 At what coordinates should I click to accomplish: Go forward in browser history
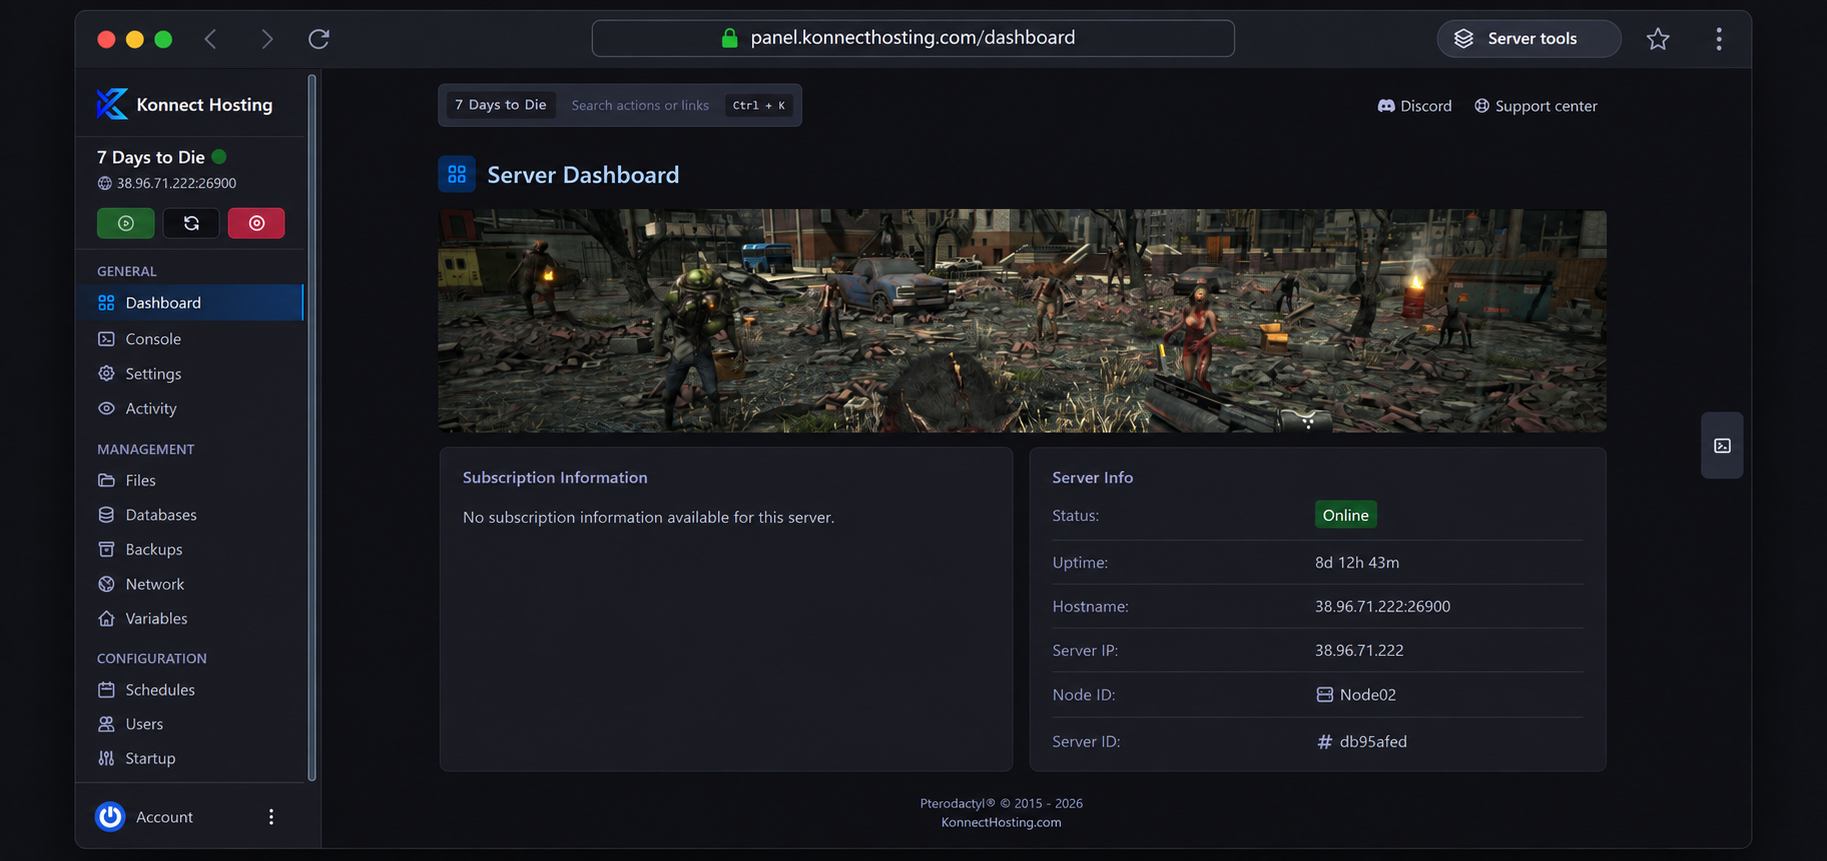coord(266,39)
